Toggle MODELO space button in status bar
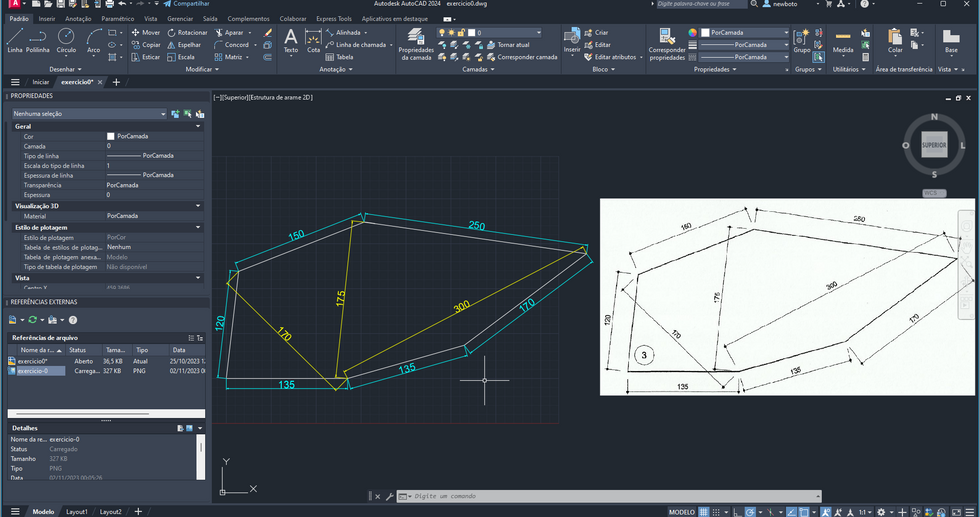This screenshot has height=517, width=980. 681,511
